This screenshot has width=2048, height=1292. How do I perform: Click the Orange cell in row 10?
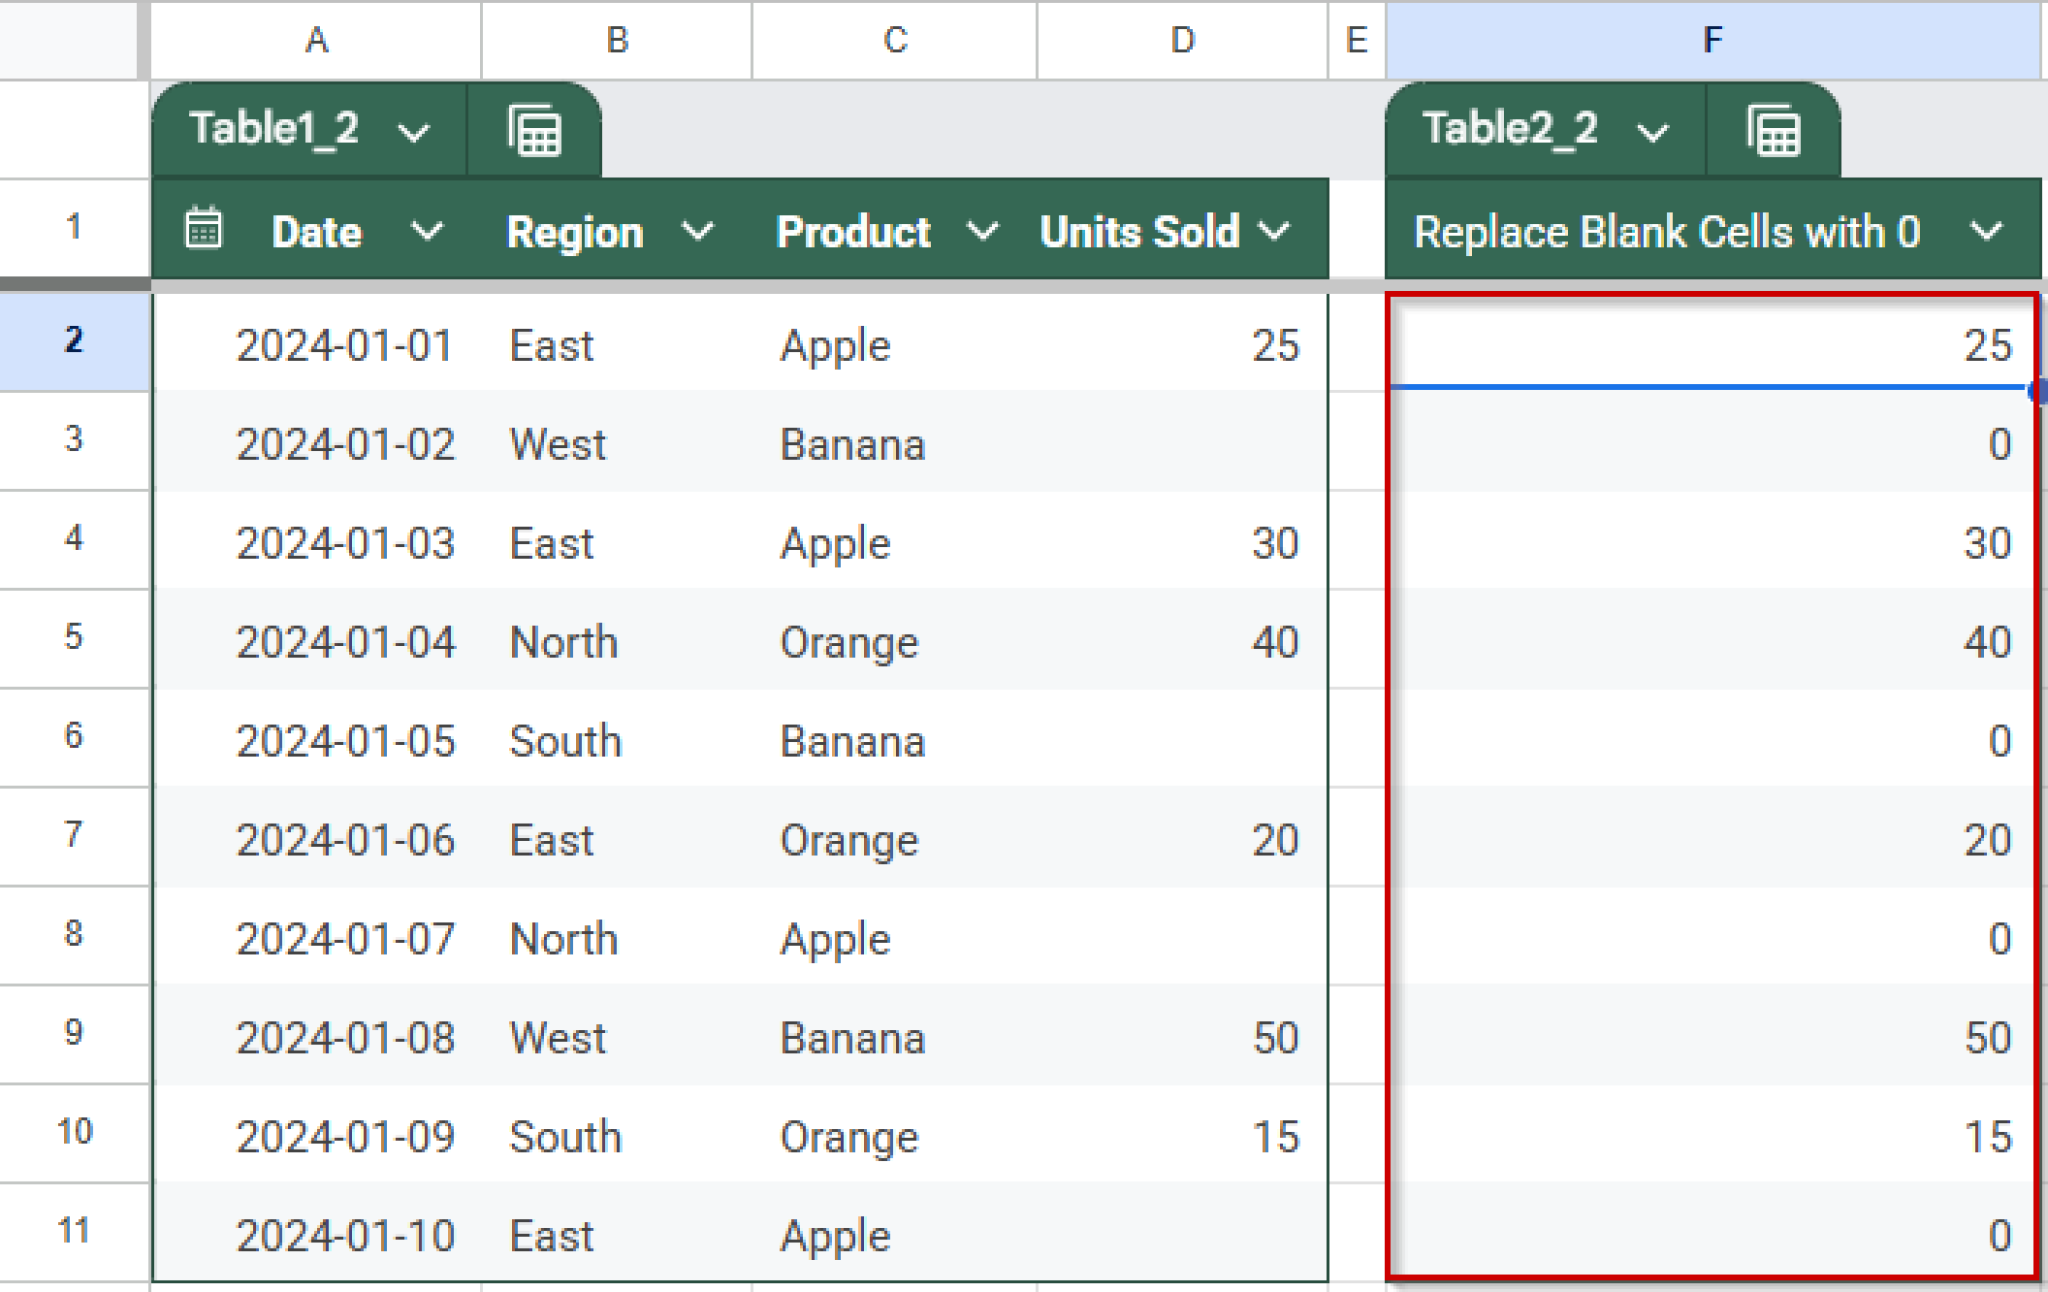click(848, 1137)
